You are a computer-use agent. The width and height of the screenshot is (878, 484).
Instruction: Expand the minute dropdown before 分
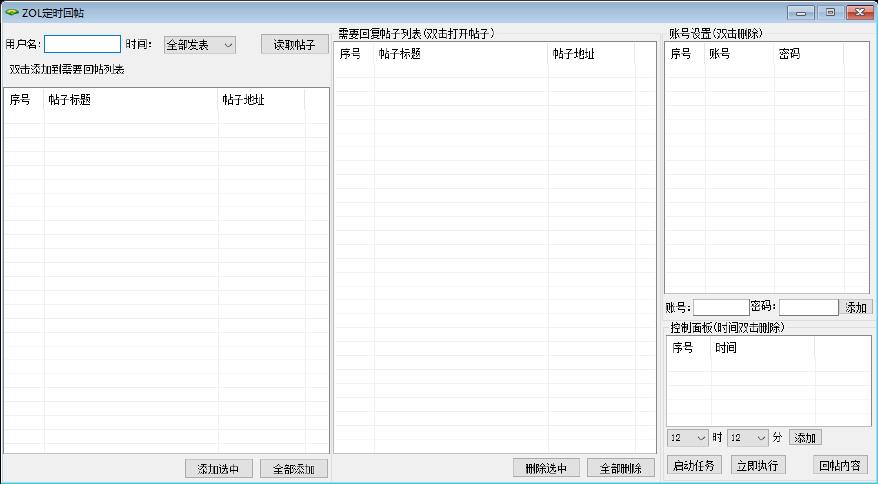pyautogui.click(x=748, y=438)
